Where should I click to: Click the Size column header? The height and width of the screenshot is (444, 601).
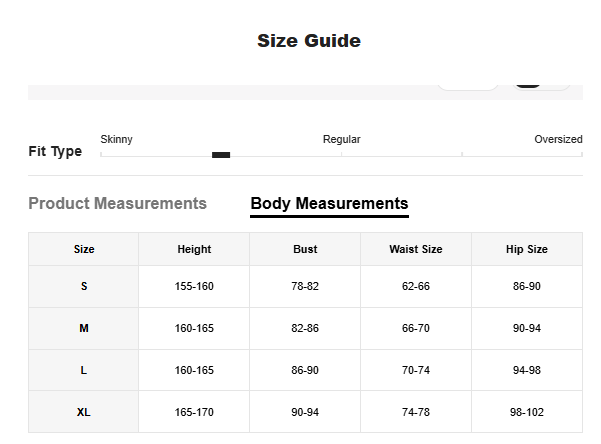tap(84, 250)
